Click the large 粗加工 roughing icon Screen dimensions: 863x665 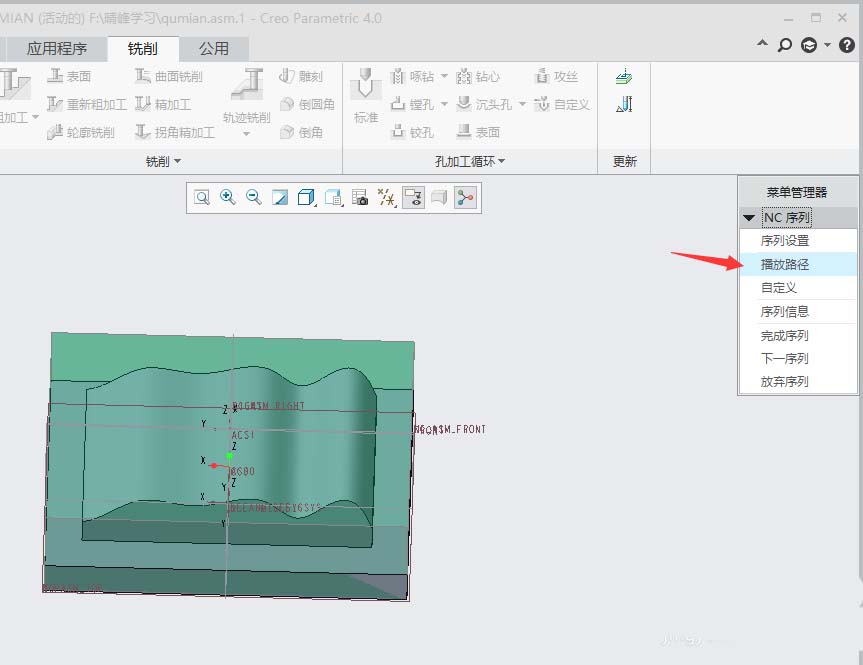(15, 85)
